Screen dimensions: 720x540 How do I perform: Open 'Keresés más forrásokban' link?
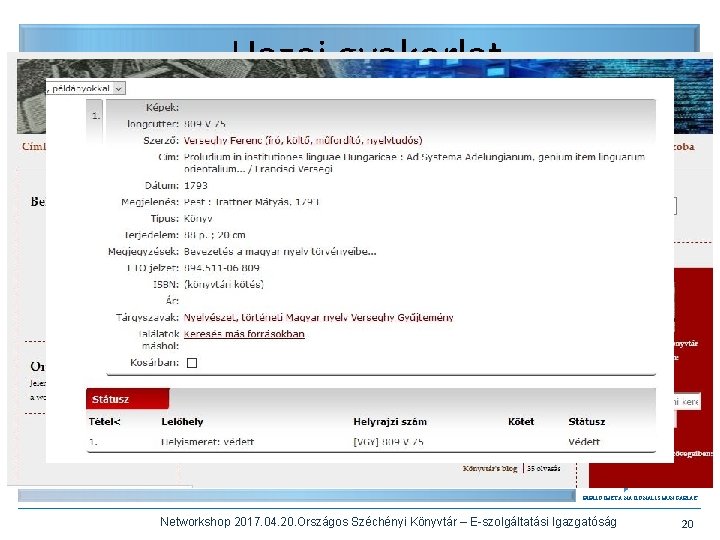click(x=244, y=334)
